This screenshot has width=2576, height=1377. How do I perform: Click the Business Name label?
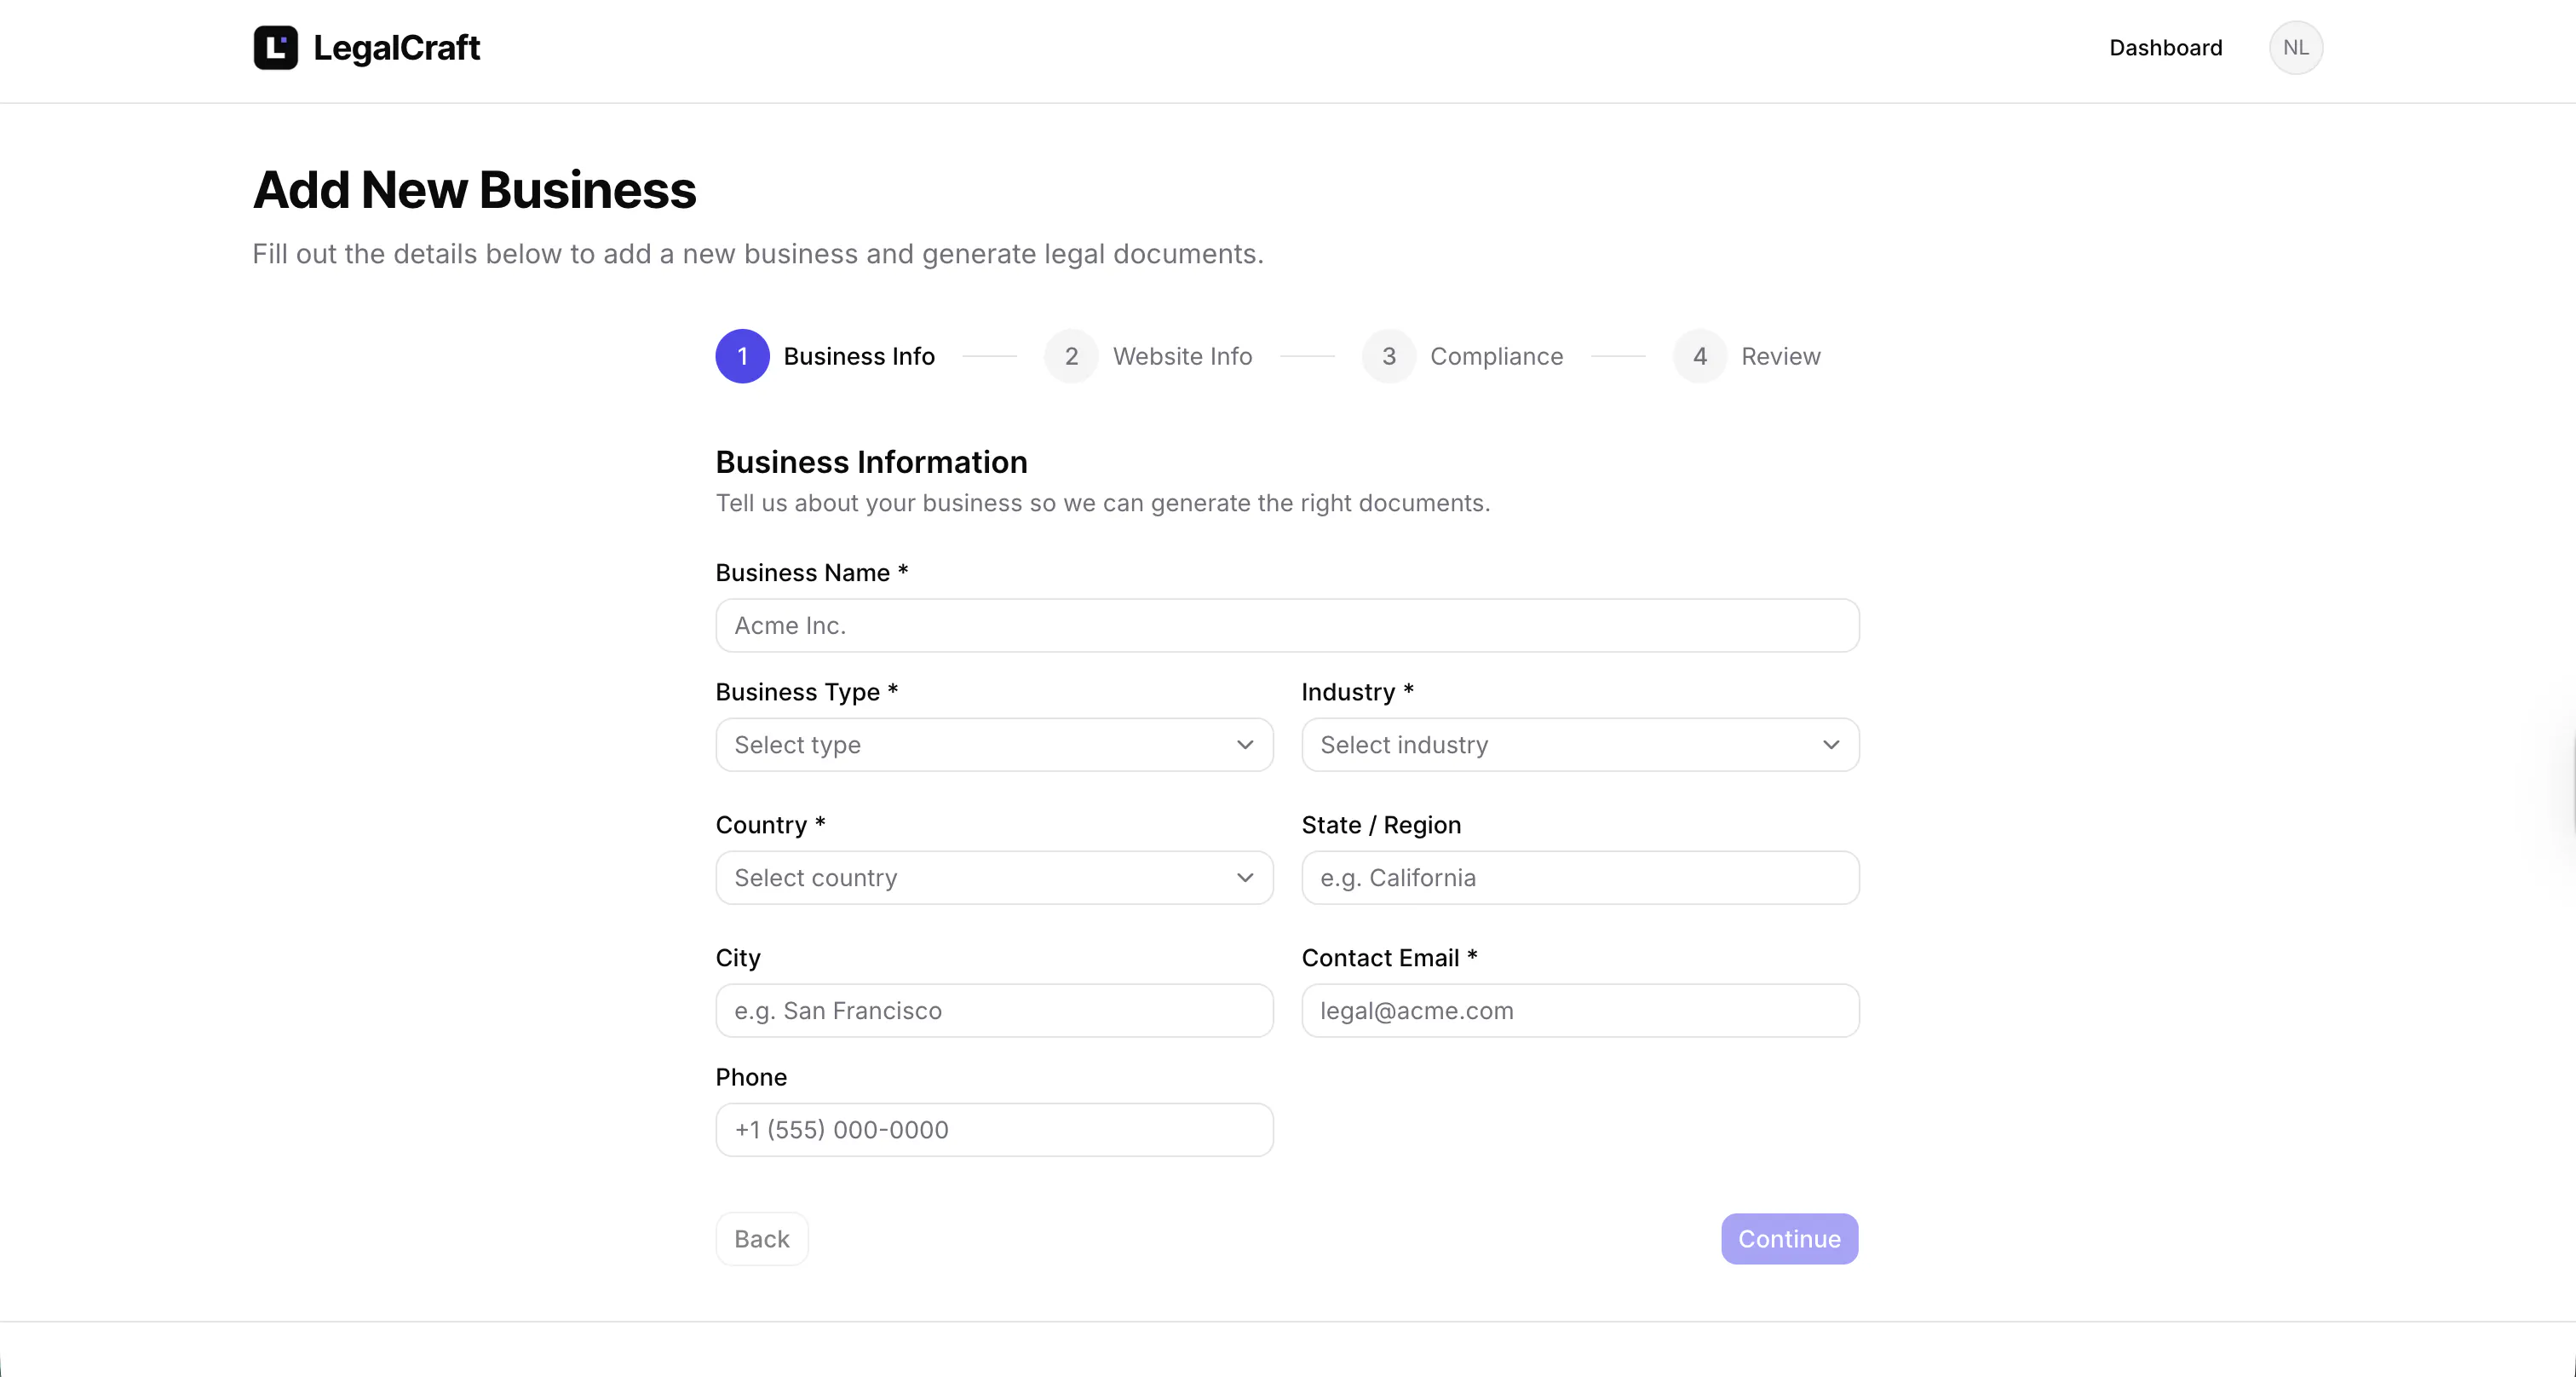click(x=811, y=573)
